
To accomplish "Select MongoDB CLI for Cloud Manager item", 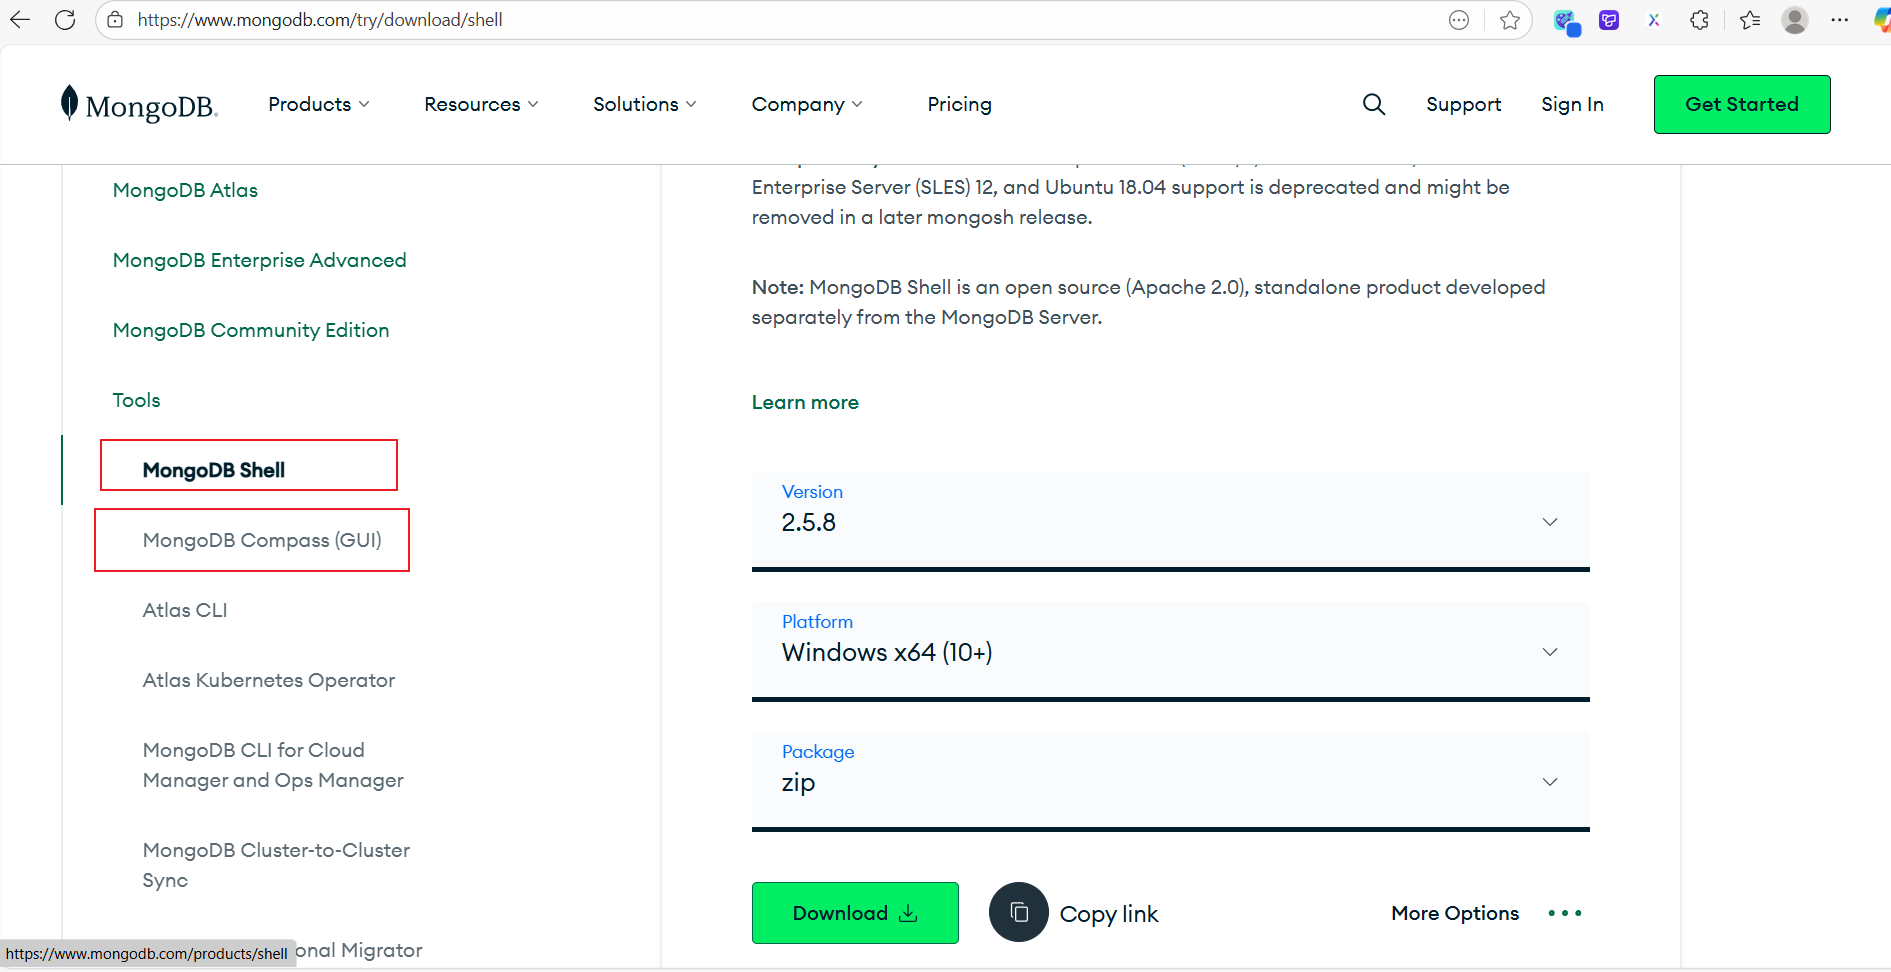I will click(273, 765).
